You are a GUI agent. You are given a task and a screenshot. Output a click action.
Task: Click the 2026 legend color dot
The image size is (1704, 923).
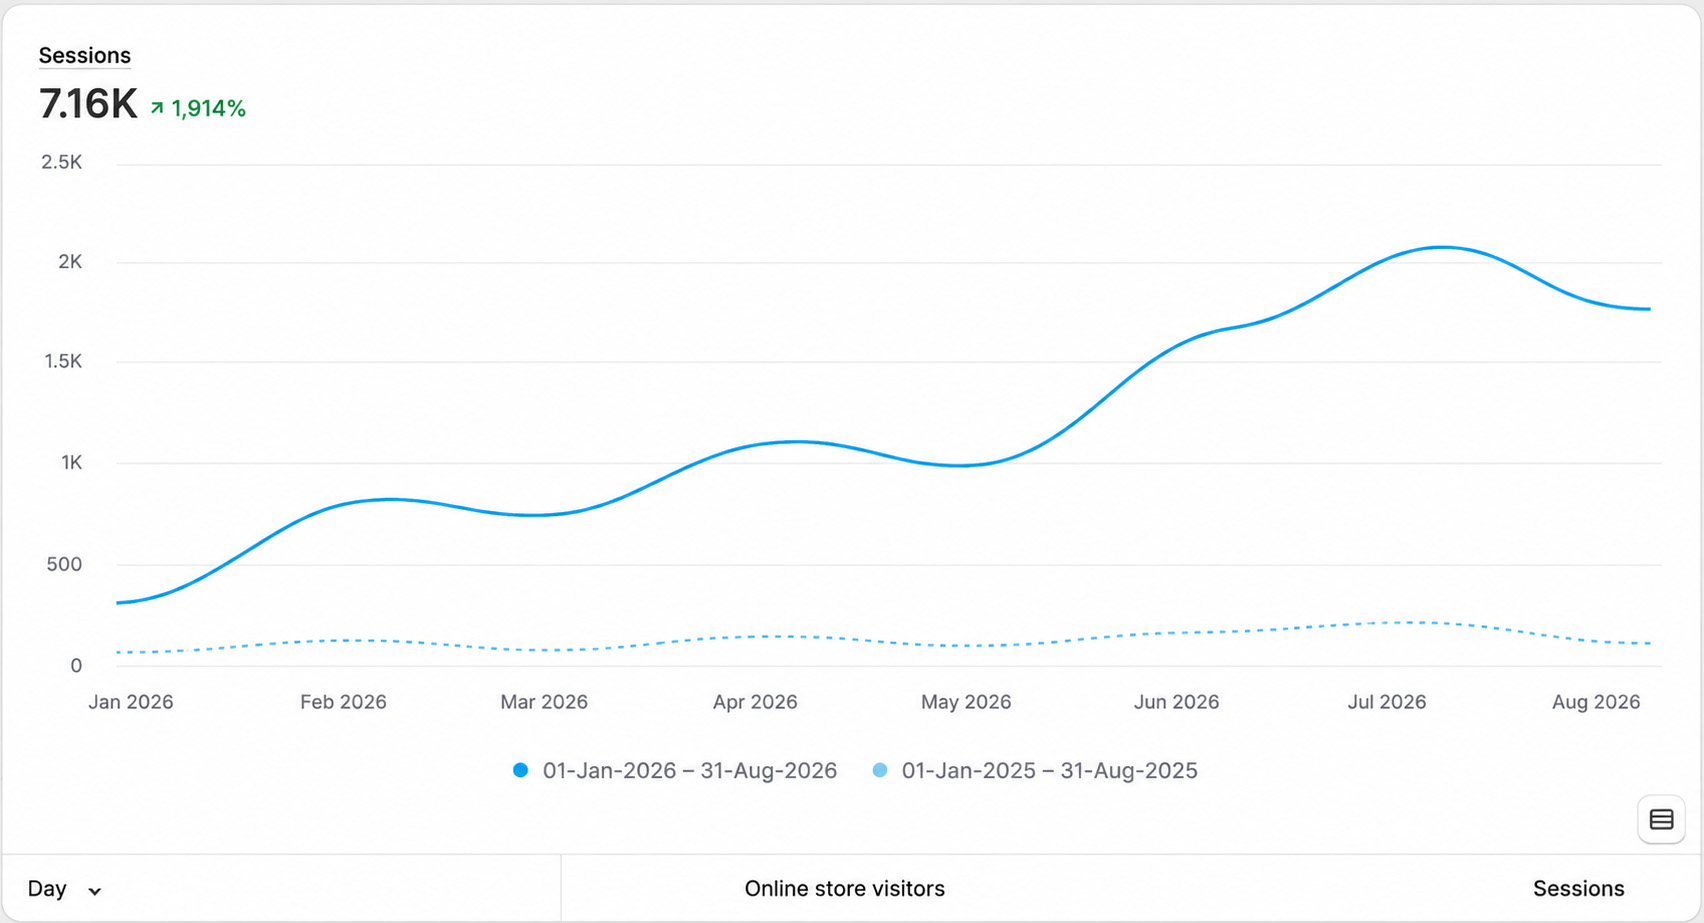pos(520,770)
